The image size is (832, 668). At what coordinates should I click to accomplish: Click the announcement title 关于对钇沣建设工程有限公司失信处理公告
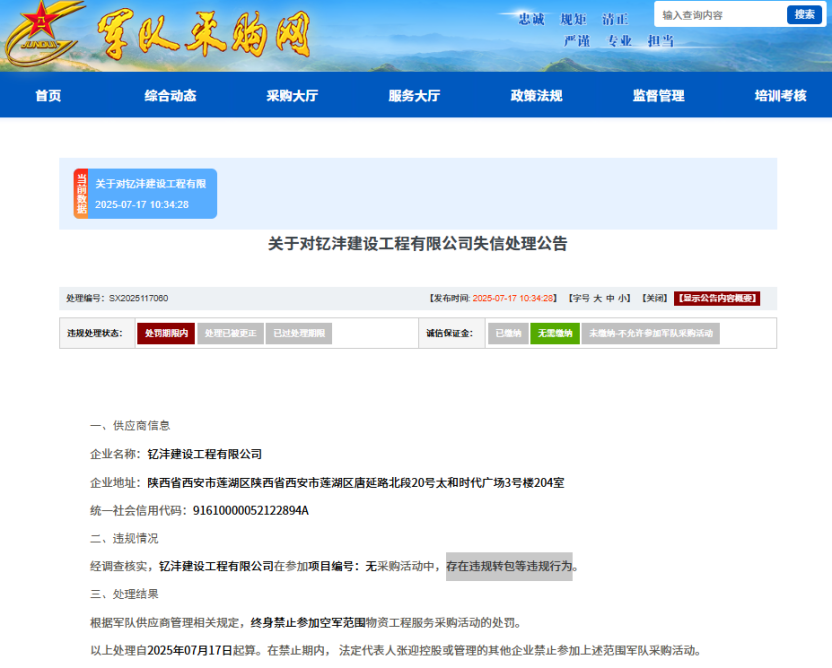pos(418,244)
